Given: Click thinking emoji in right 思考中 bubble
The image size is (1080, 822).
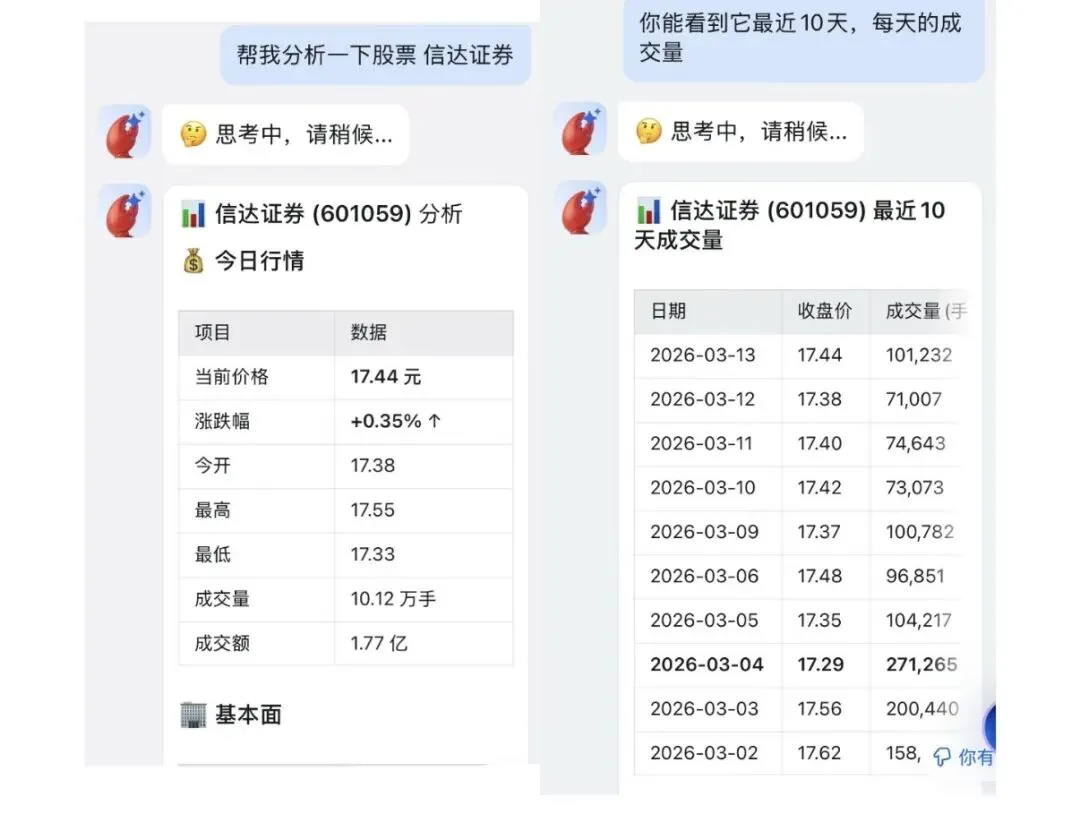Looking at the screenshot, I should click(649, 131).
